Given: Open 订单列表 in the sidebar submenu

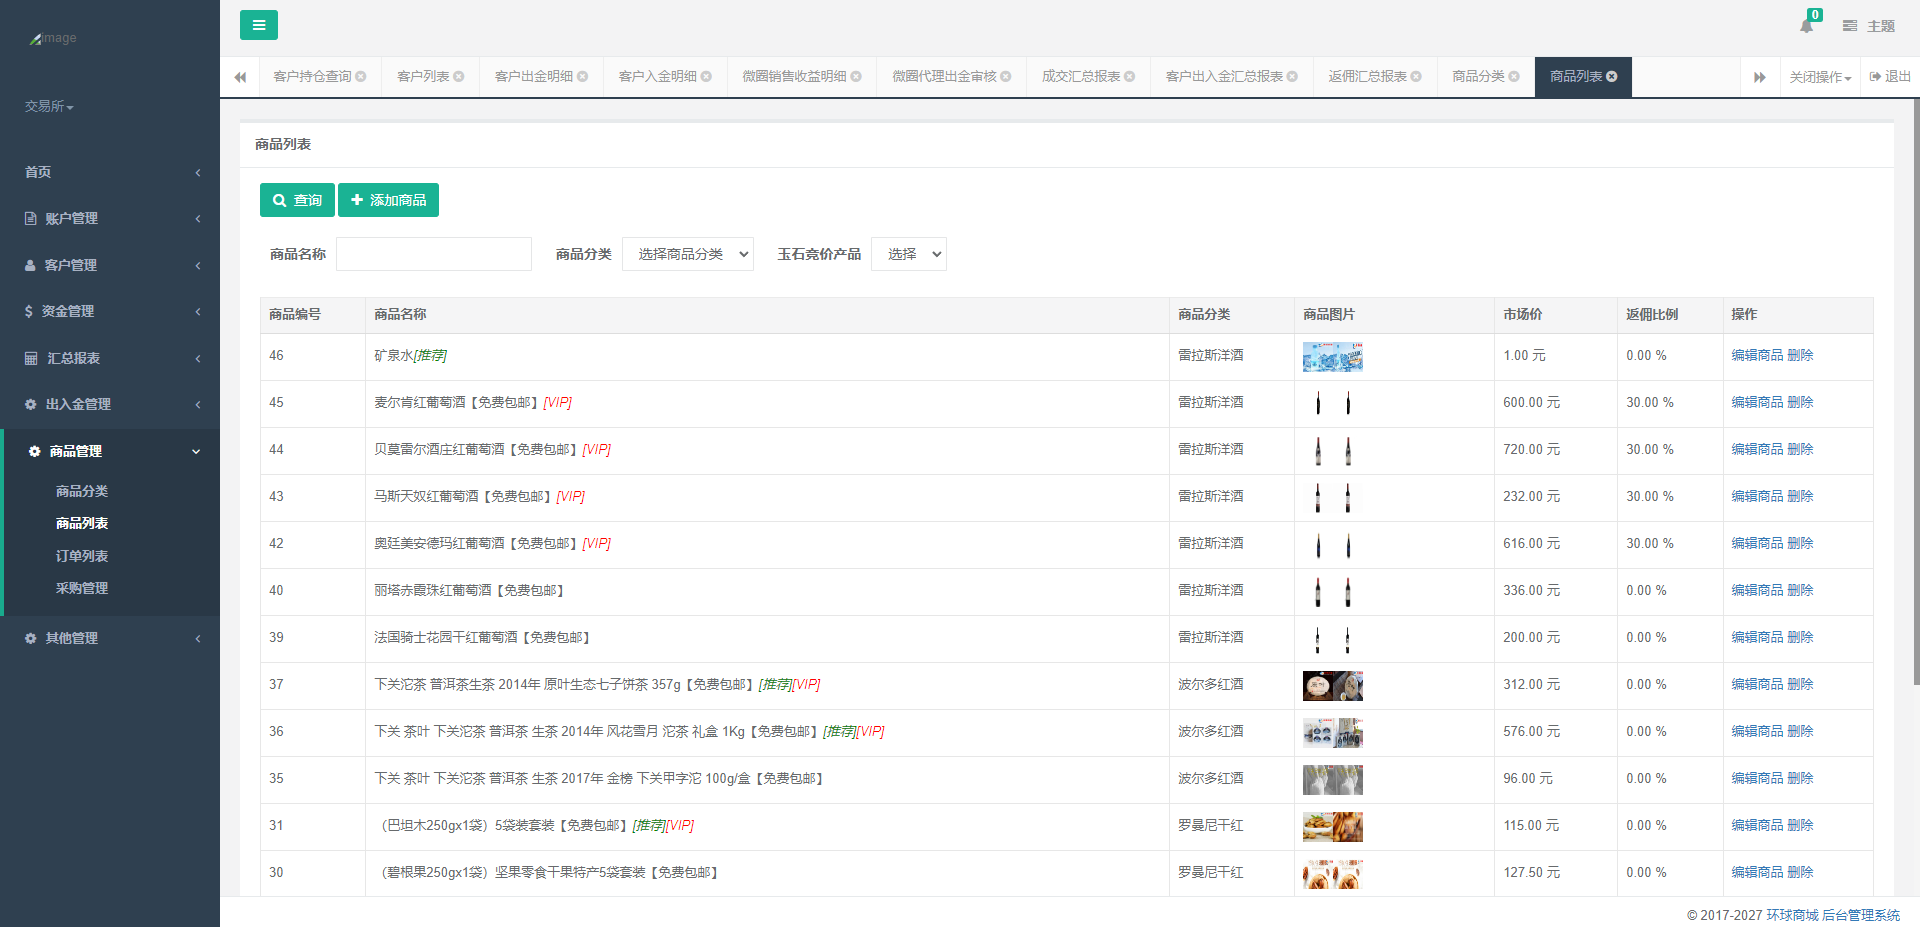Looking at the screenshot, I should (82, 556).
